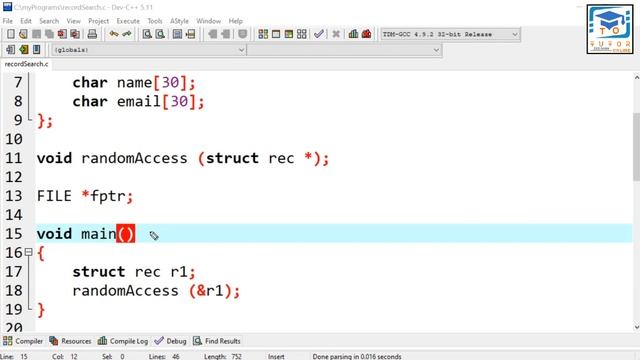The image size is (640, 360).
Task: Click the Open file toolbar icon
Action: 23,34
